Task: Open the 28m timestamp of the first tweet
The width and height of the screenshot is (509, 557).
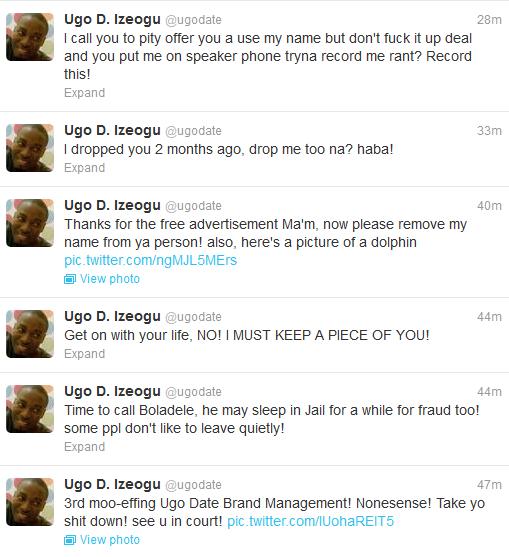Action: tap(489, 20)
